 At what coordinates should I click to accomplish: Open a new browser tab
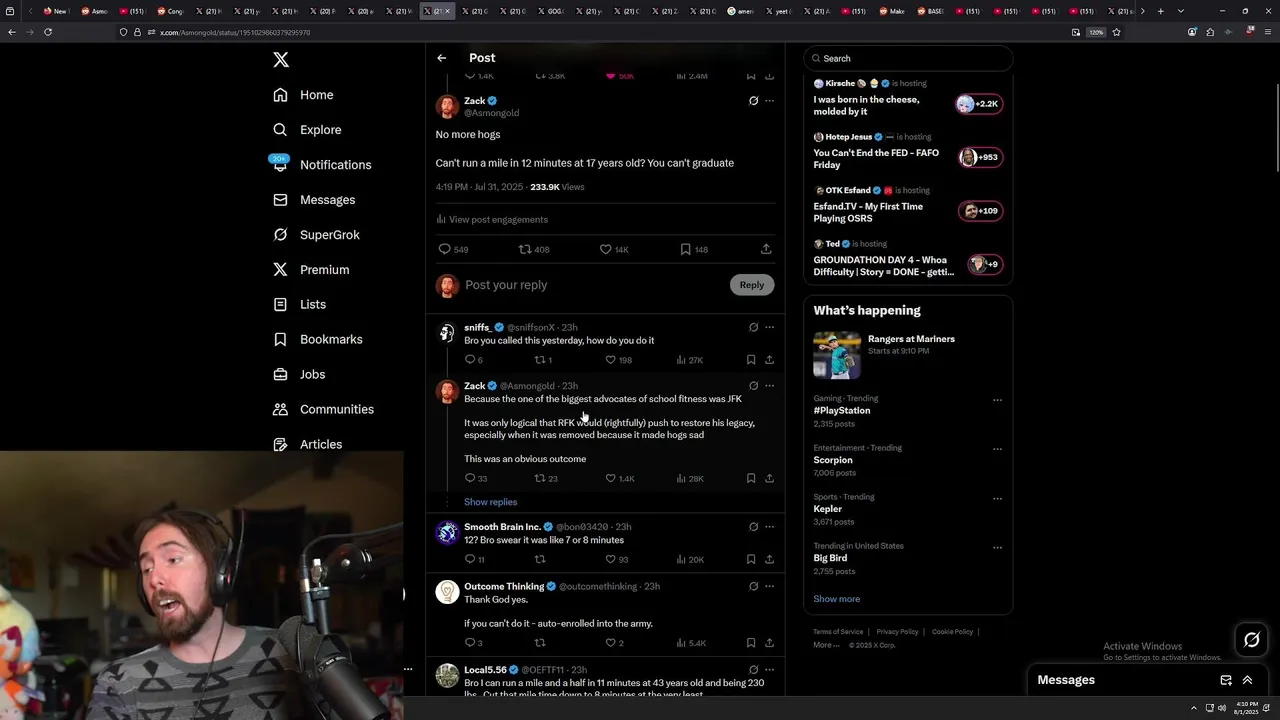coord(1160,11)
